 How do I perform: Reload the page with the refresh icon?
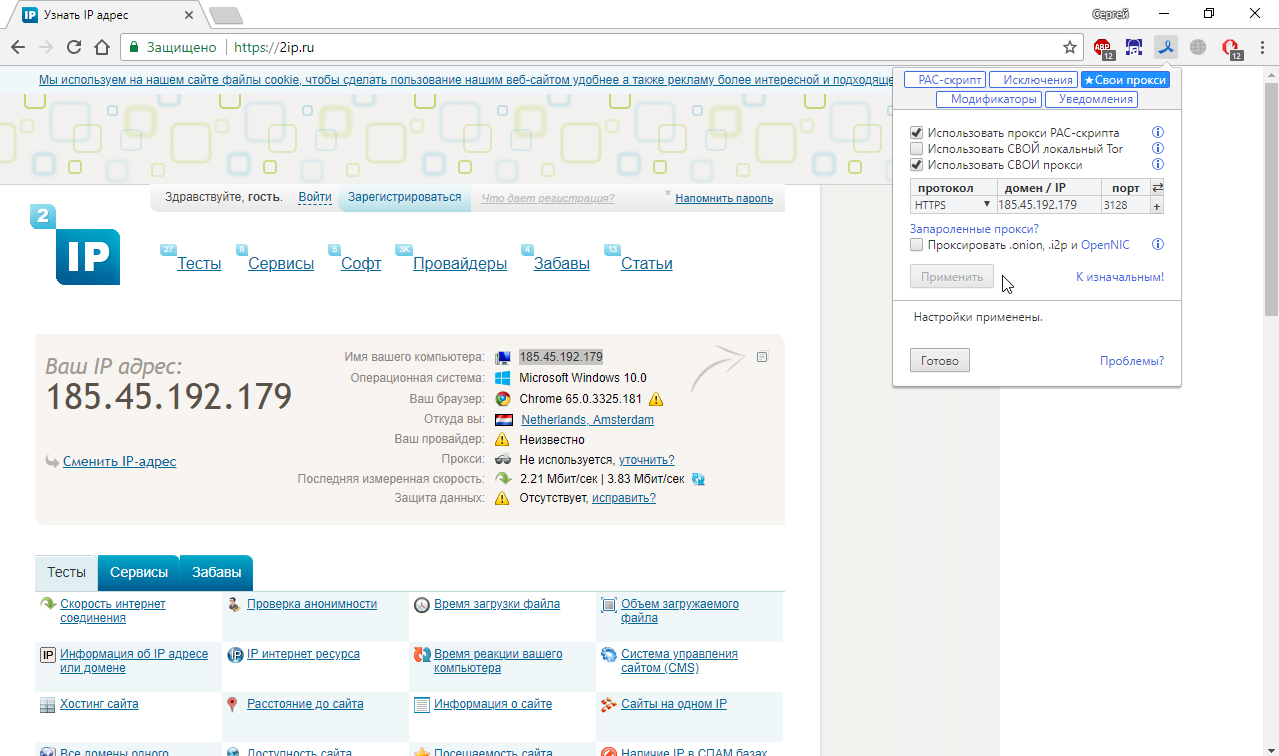[73, 47]
